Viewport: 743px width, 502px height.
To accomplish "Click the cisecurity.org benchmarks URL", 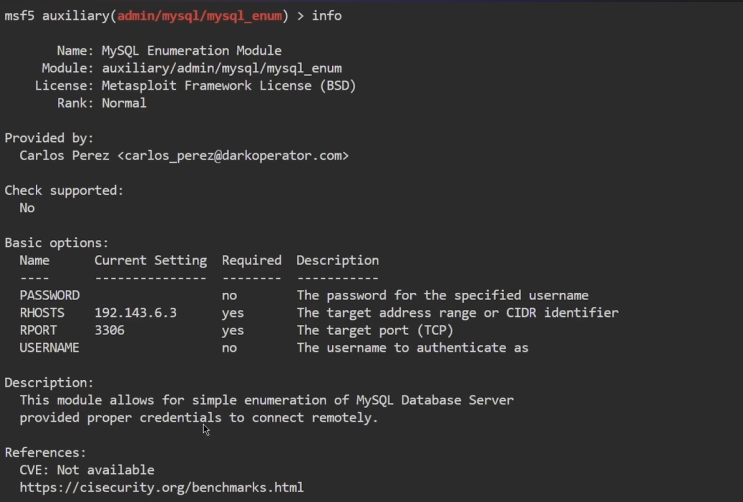I will click(161, 487).
